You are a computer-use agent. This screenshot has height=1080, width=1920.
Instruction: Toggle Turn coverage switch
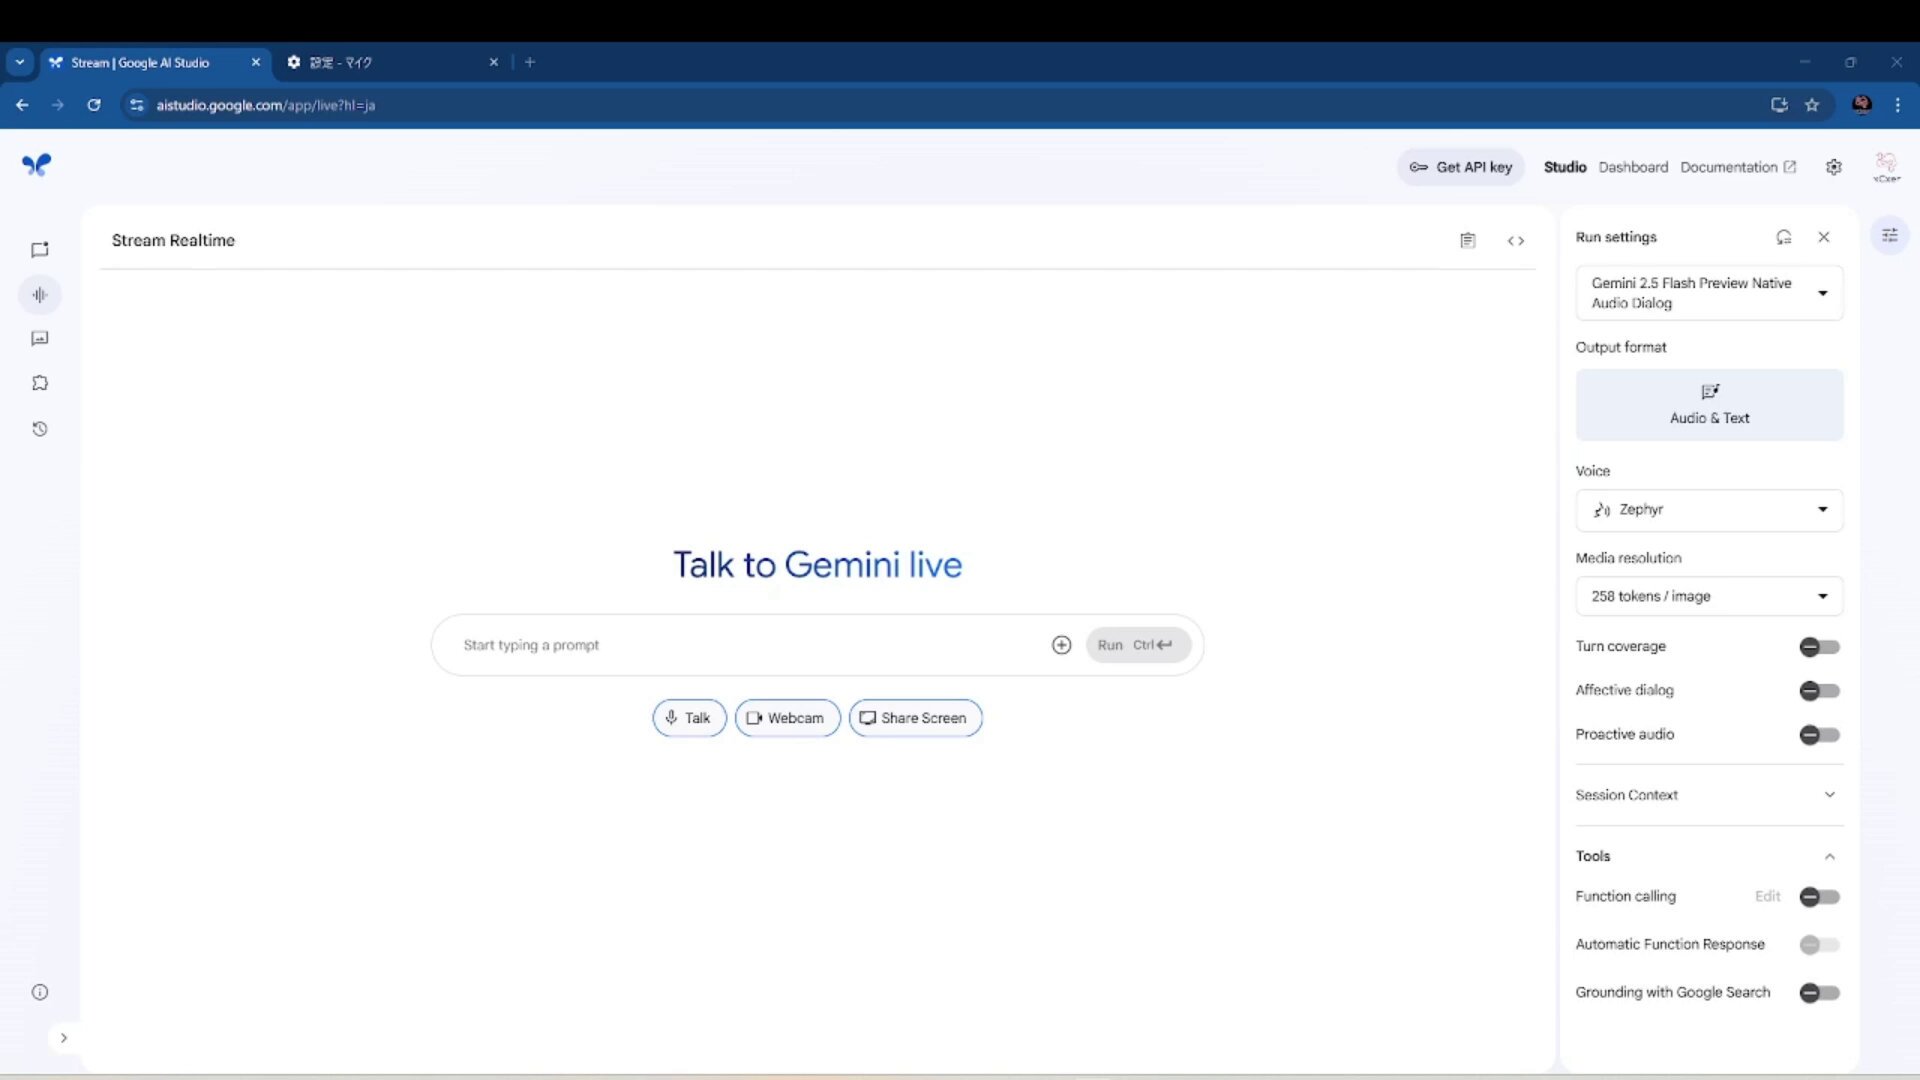point(1819,647)
